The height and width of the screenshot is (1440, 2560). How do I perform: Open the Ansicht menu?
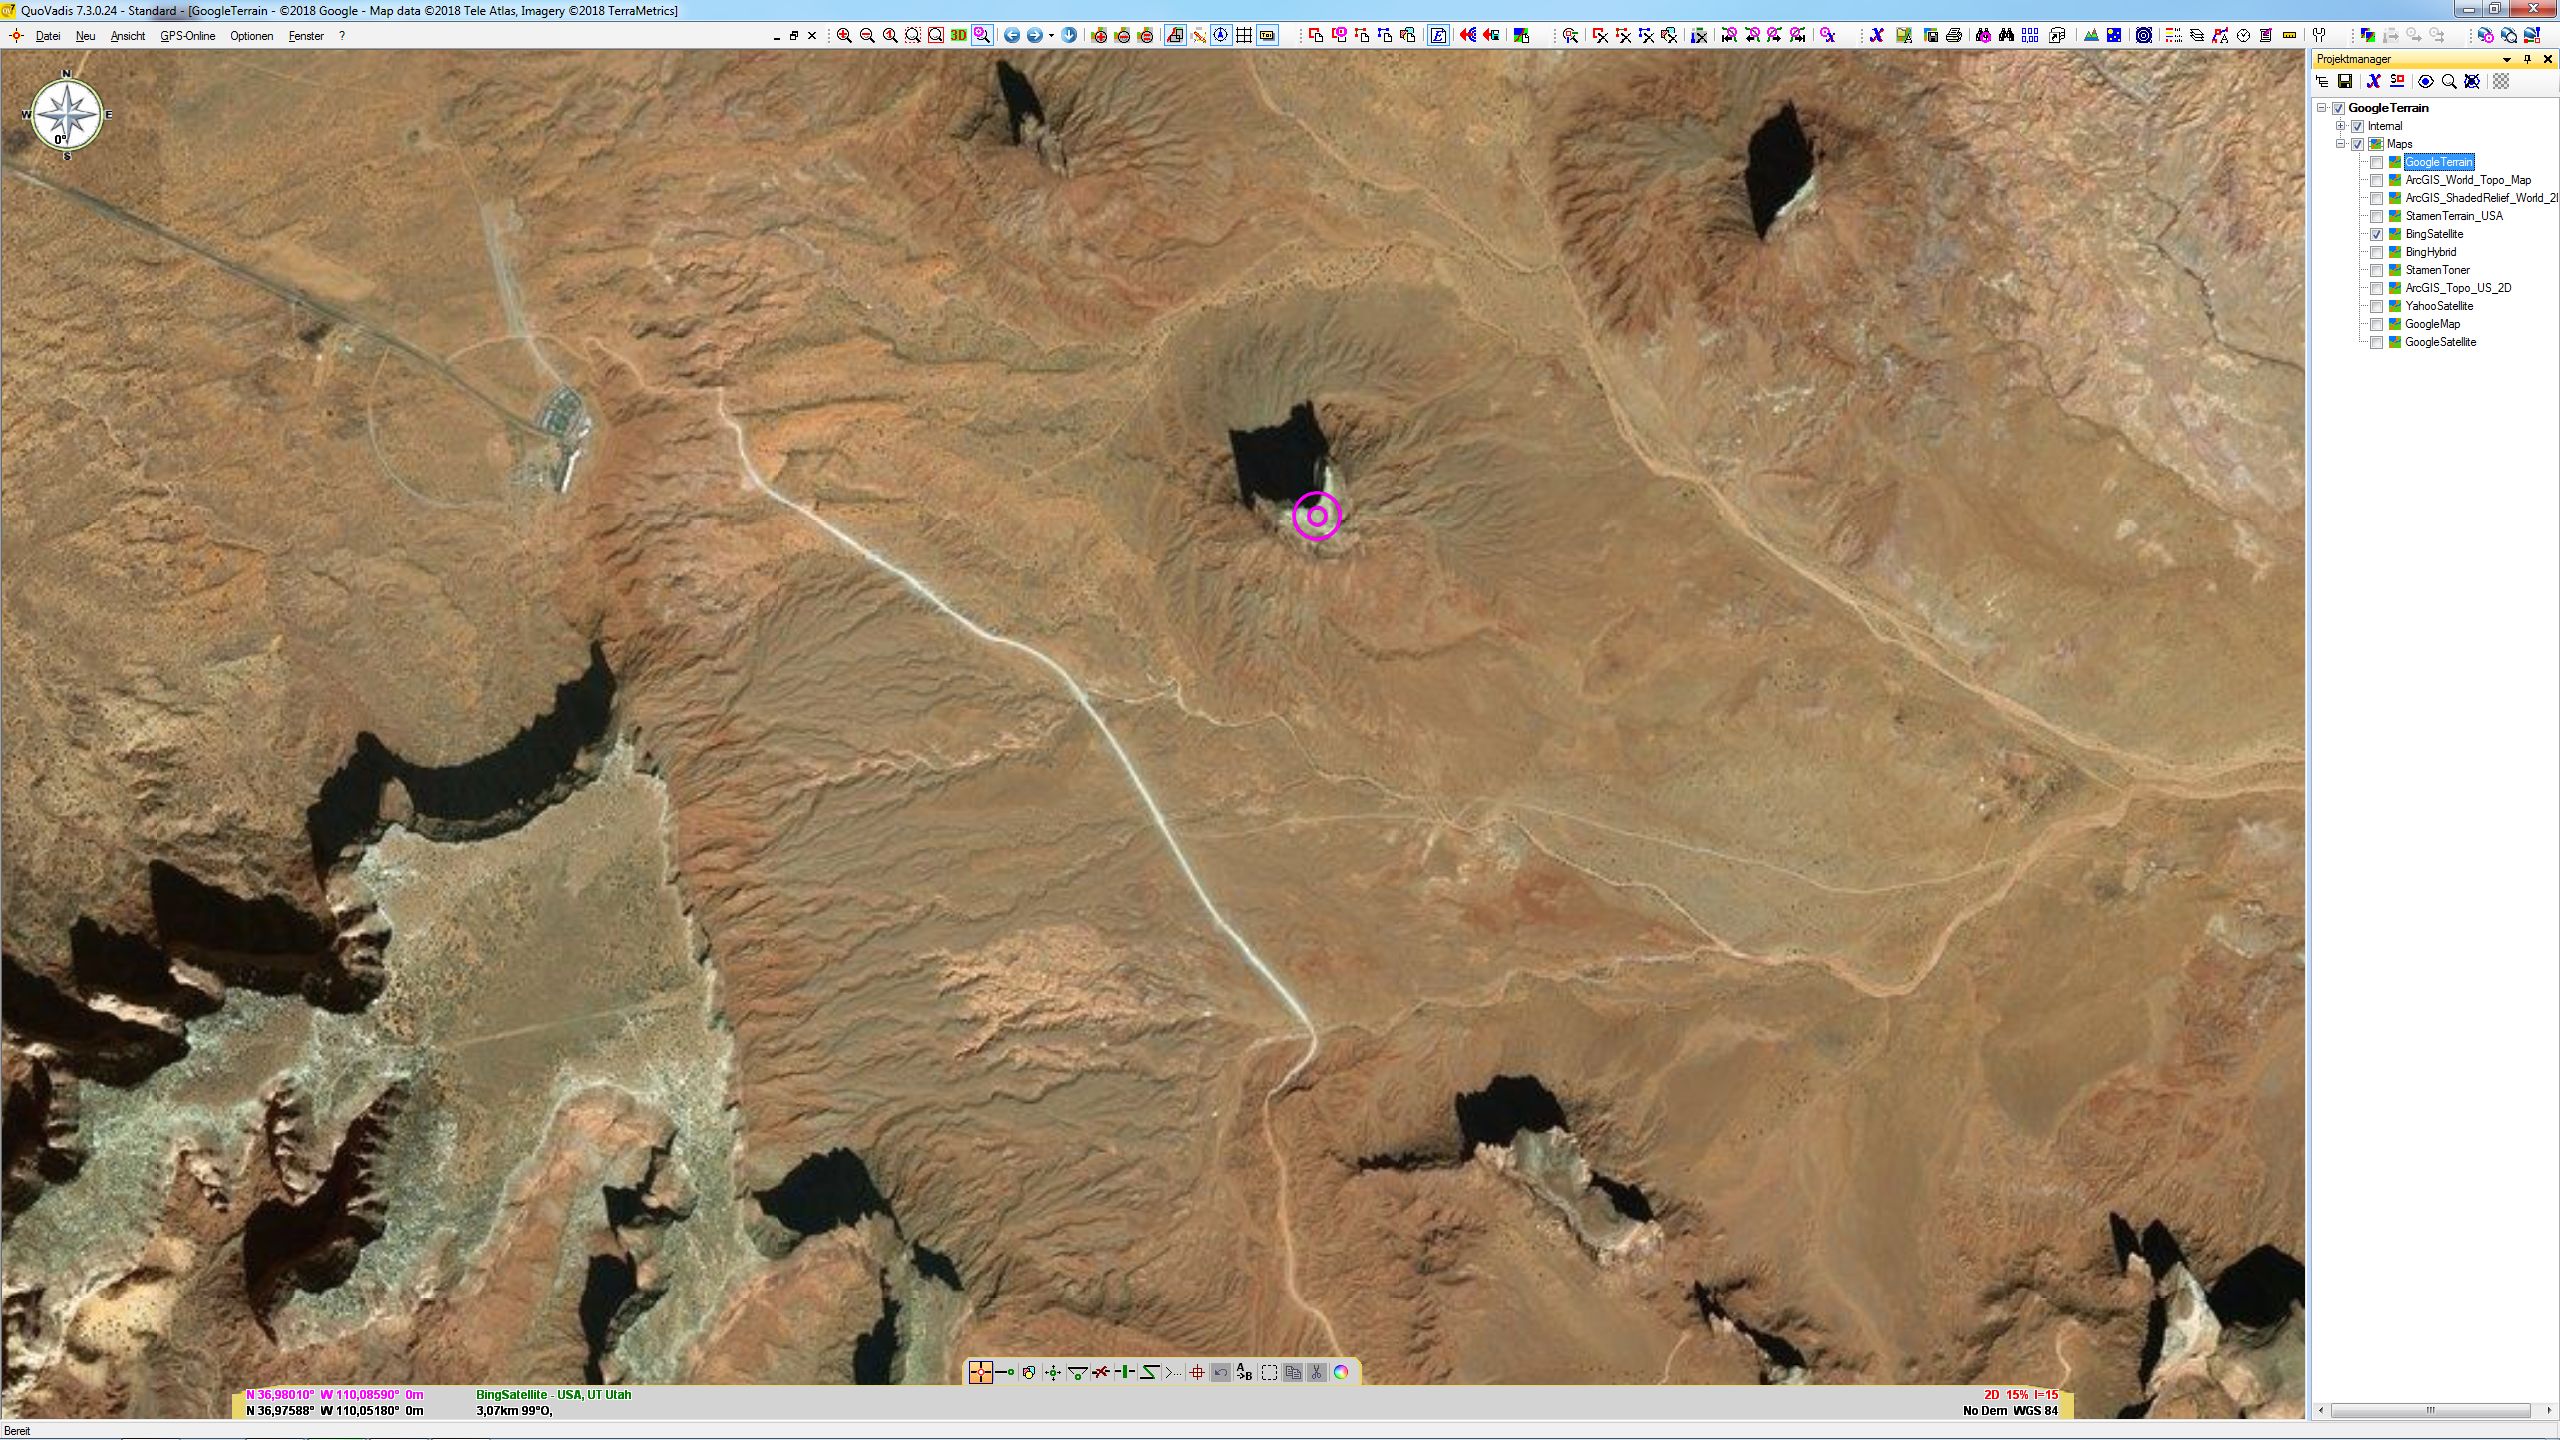point(127,36)
